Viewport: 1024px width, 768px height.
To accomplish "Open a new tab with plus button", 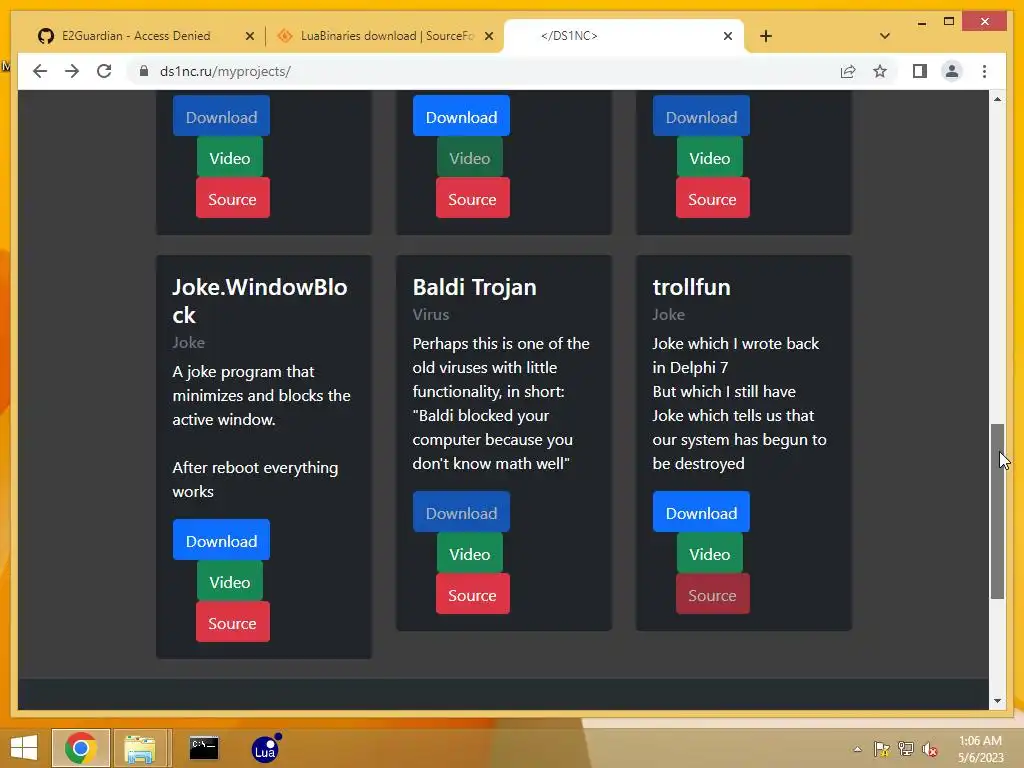I will click(766, 36).
